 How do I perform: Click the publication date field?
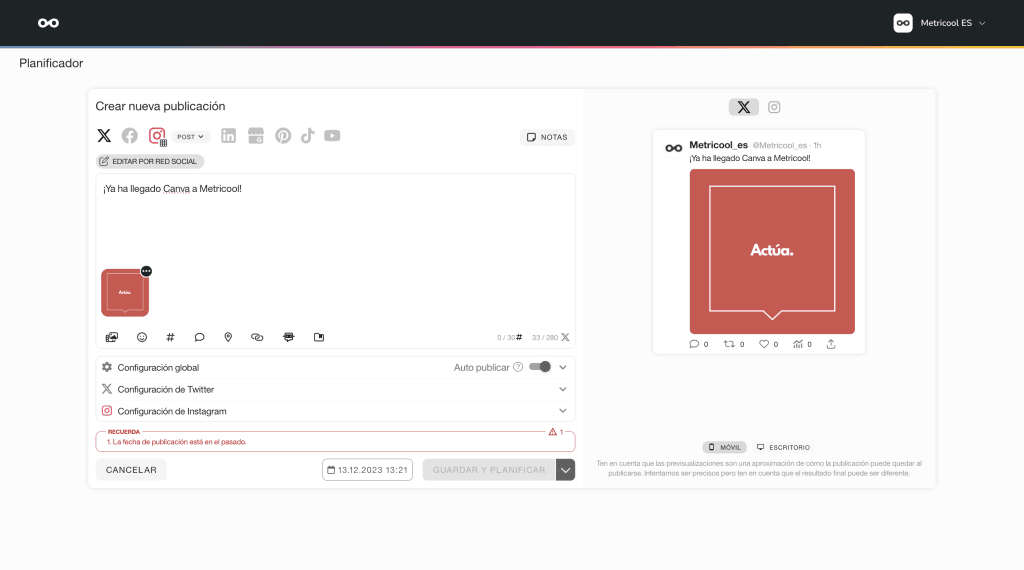point(367,470)
